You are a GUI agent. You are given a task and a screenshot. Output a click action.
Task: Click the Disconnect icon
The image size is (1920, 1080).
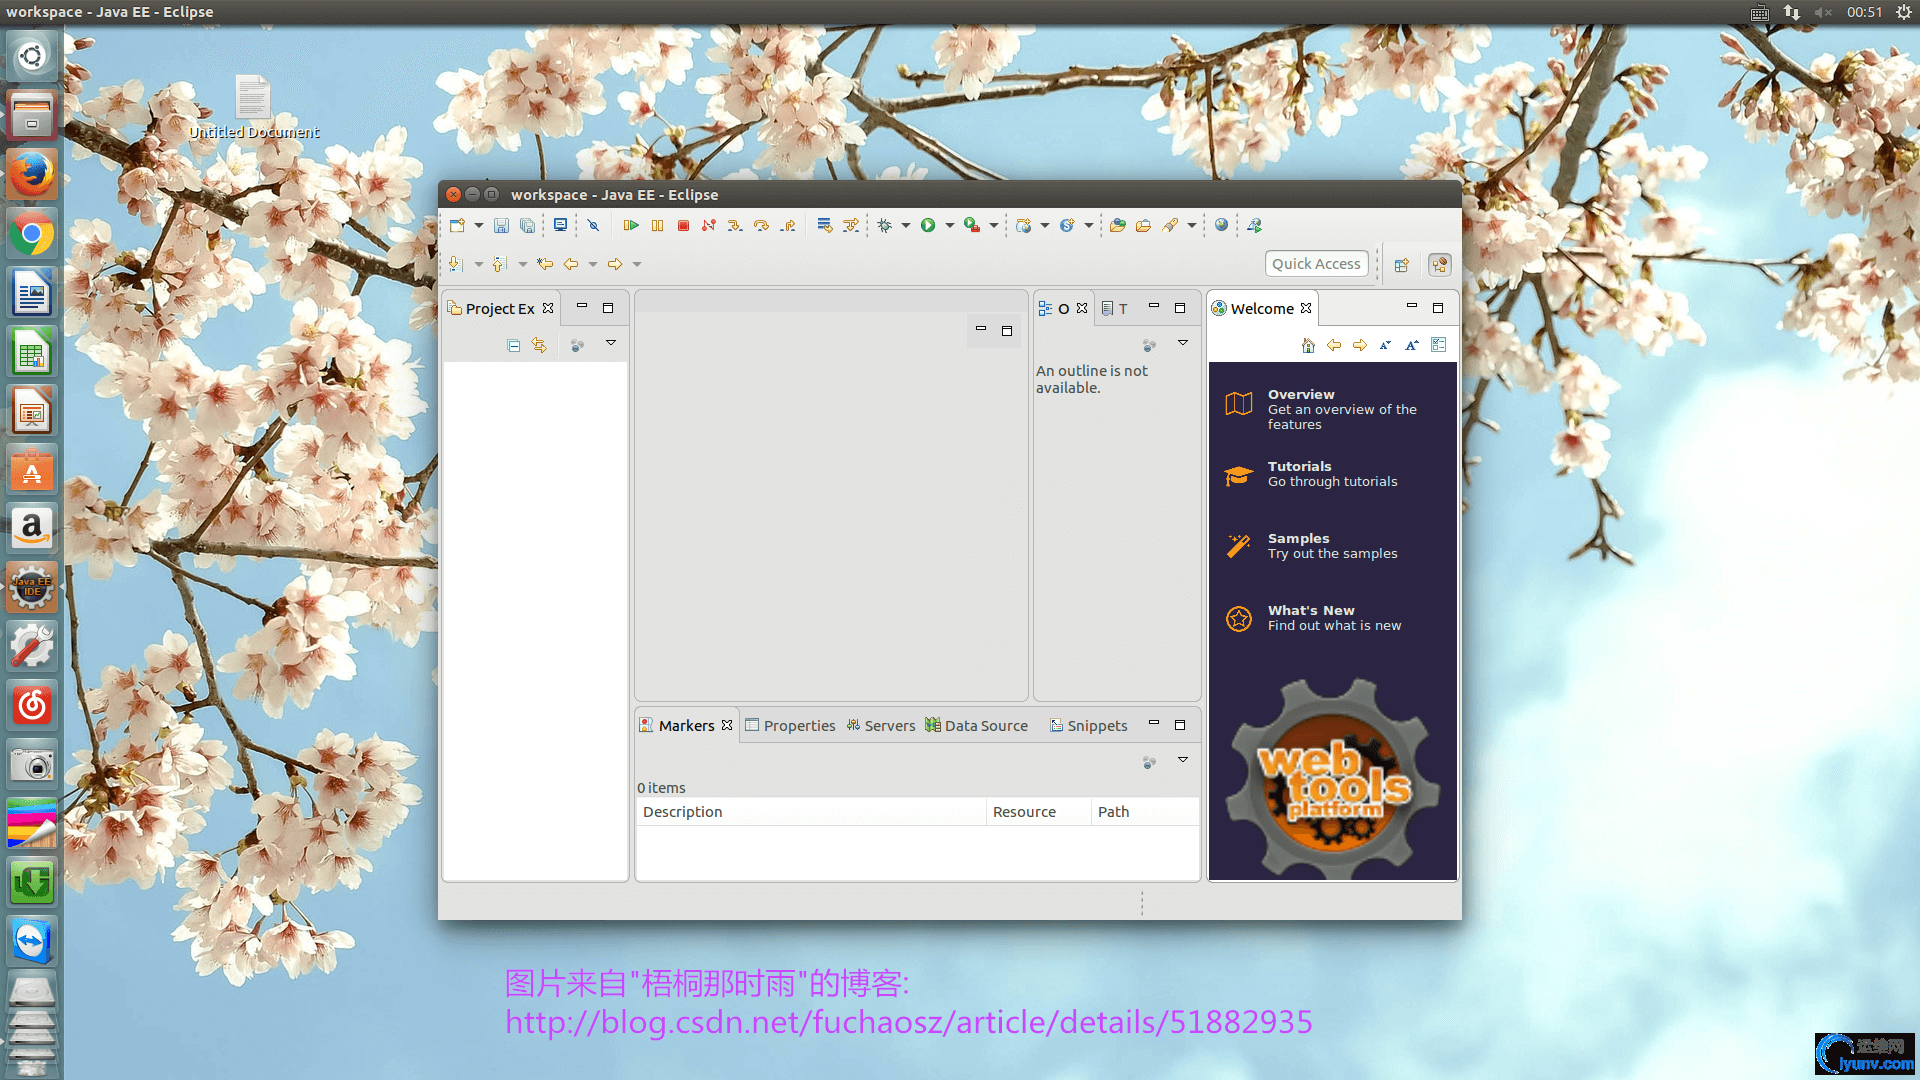(709, 226)
